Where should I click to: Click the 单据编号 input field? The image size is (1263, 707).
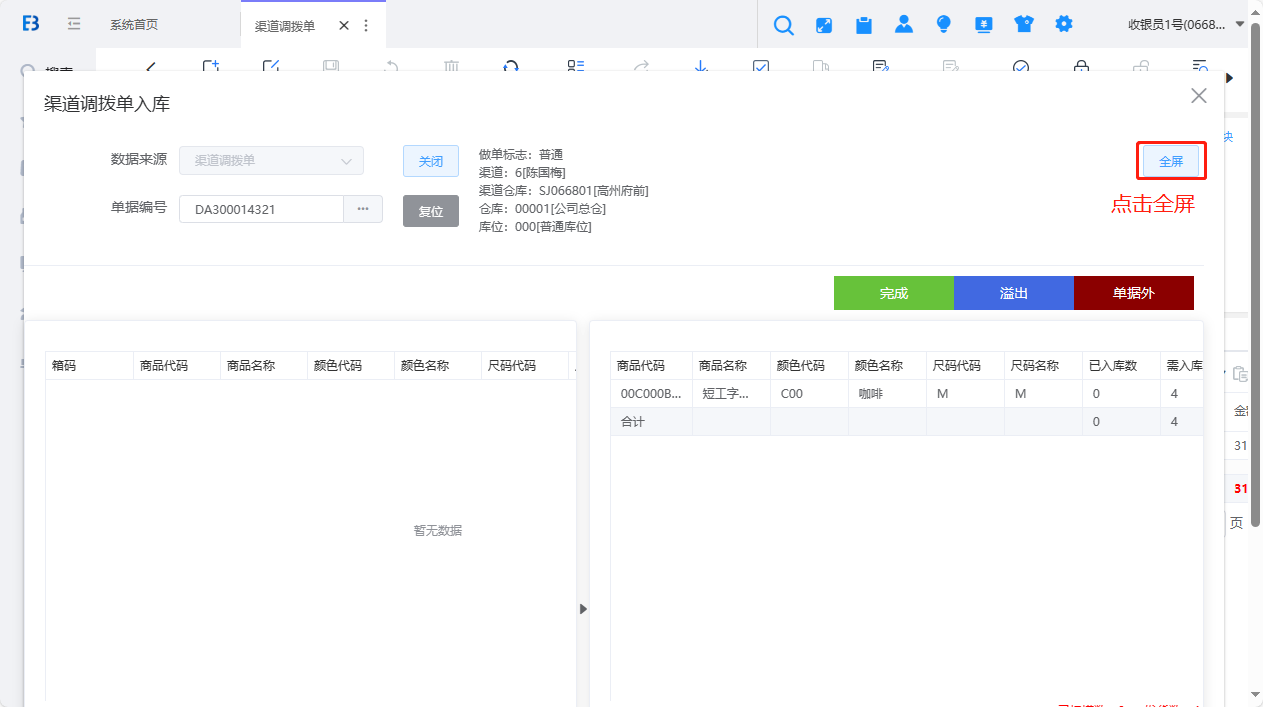tap(262, 209)
